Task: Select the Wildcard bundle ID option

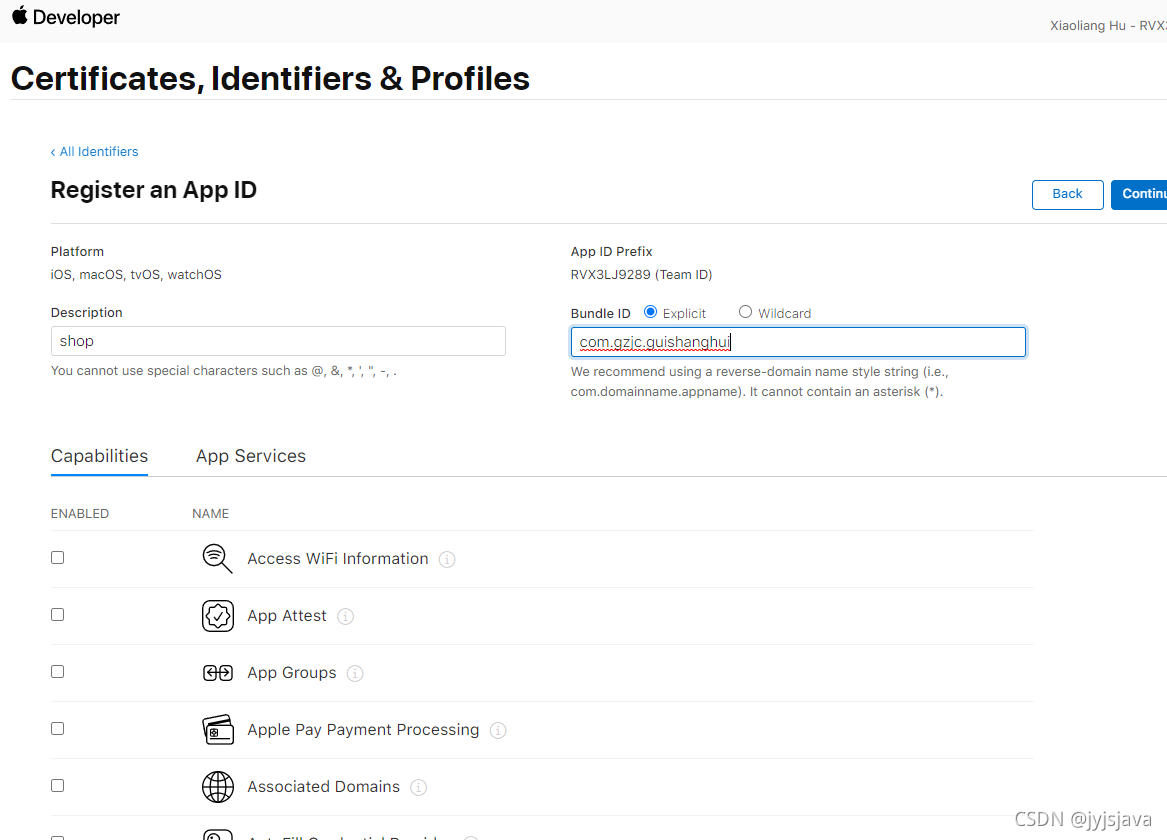Action: 745,312
